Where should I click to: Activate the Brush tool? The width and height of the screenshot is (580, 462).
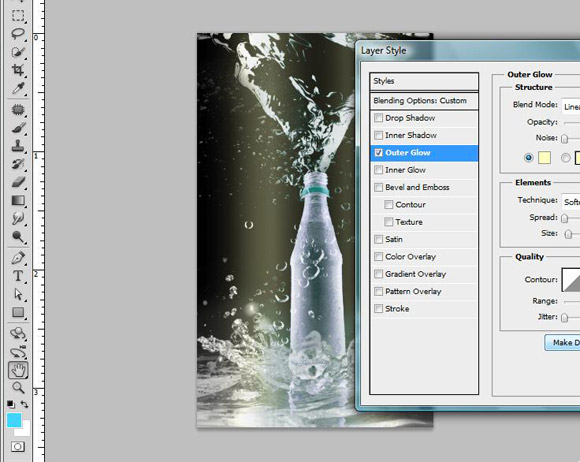click(x=18, y=128)
